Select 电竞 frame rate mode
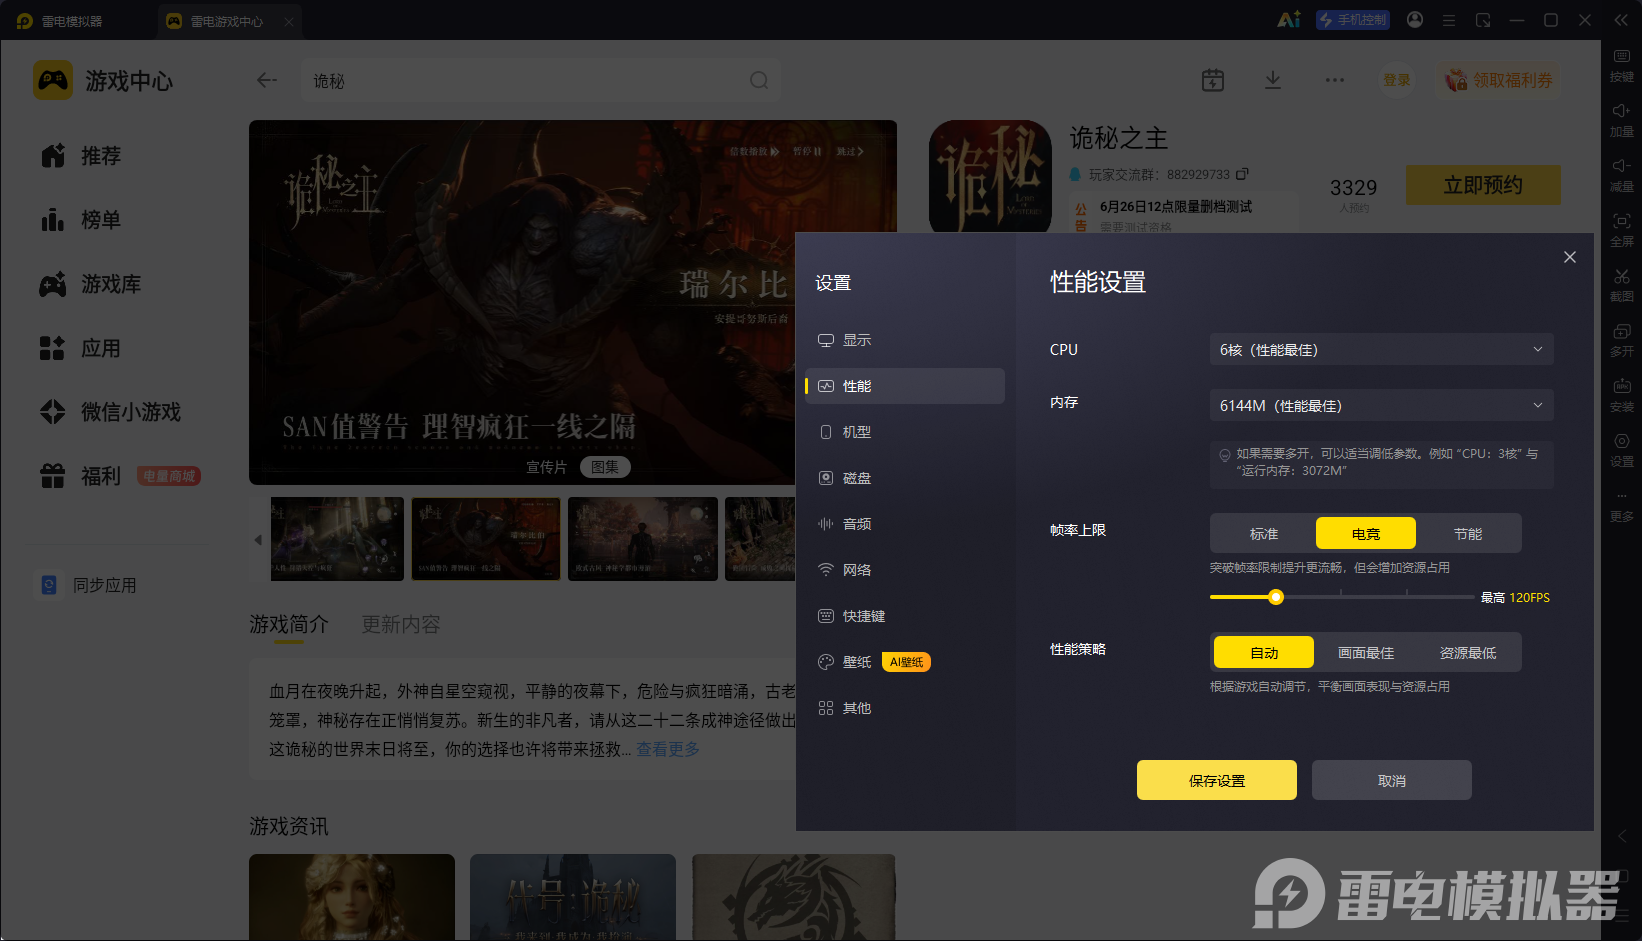Screen dimensions: 1642x941 (1366, 534)
